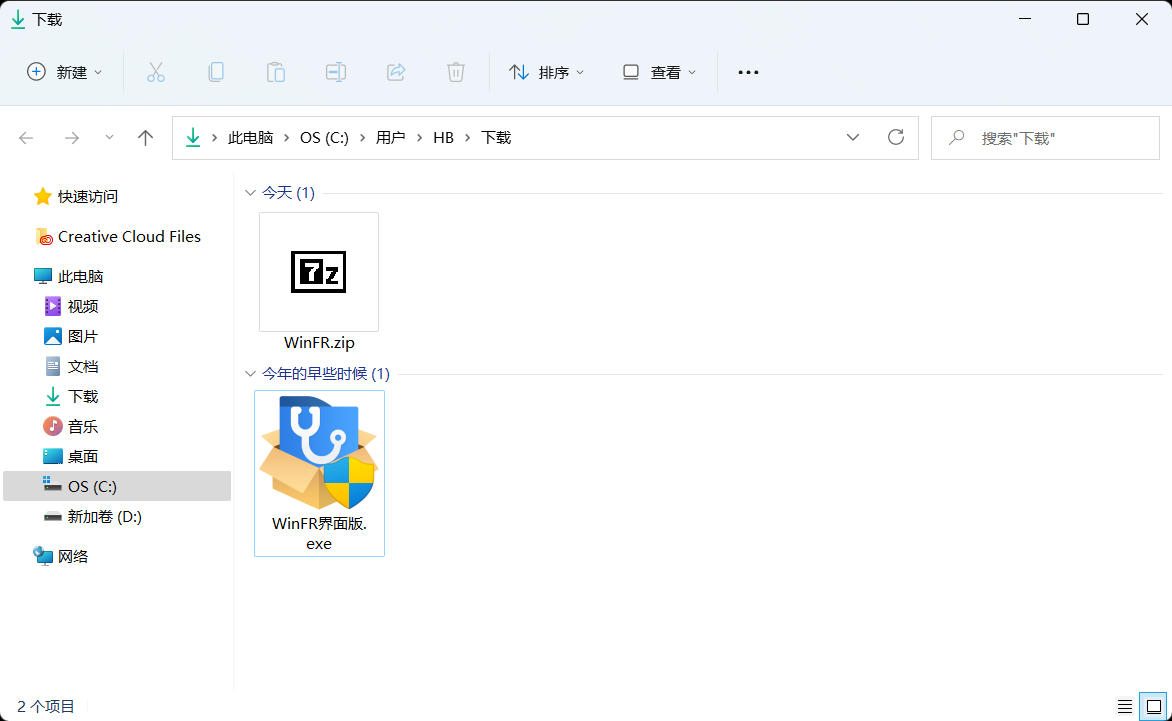
Task: Expand the address bar history dropdown
Action: point(853,137)
